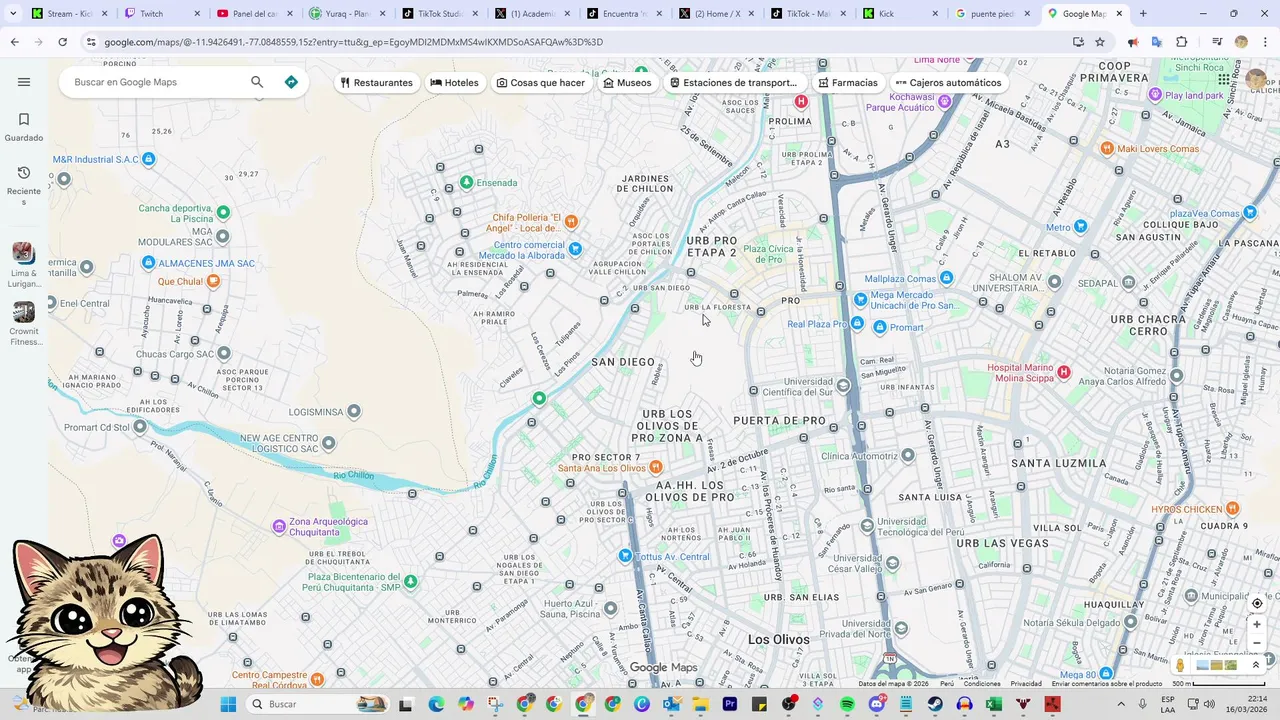
Task: Click the search magnifier icon
Action: coord(257,82)
